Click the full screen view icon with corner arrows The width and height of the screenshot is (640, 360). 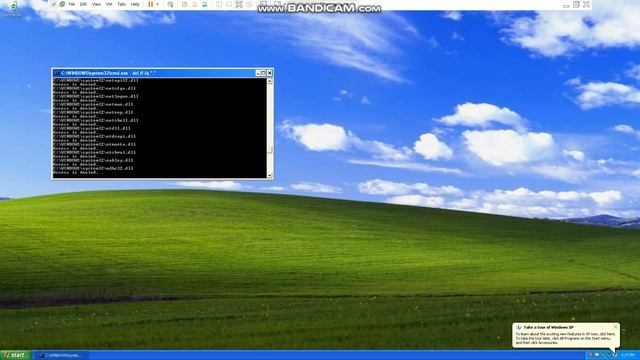[x=239, y=4]
